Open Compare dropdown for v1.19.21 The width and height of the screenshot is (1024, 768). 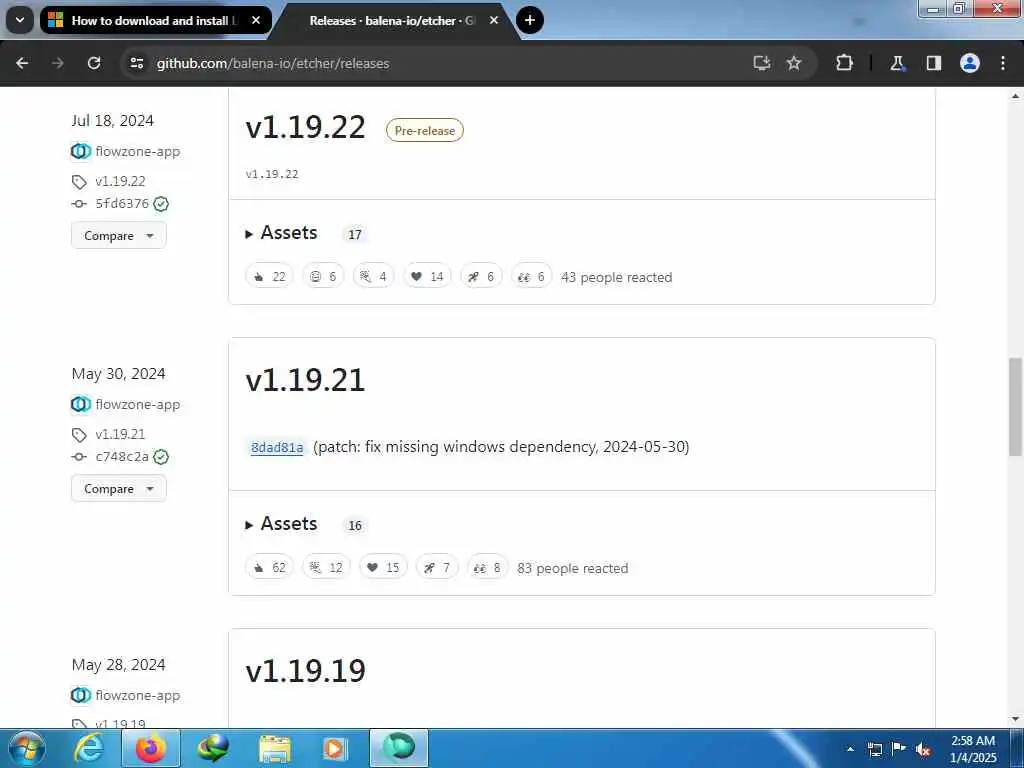(119, 488)
